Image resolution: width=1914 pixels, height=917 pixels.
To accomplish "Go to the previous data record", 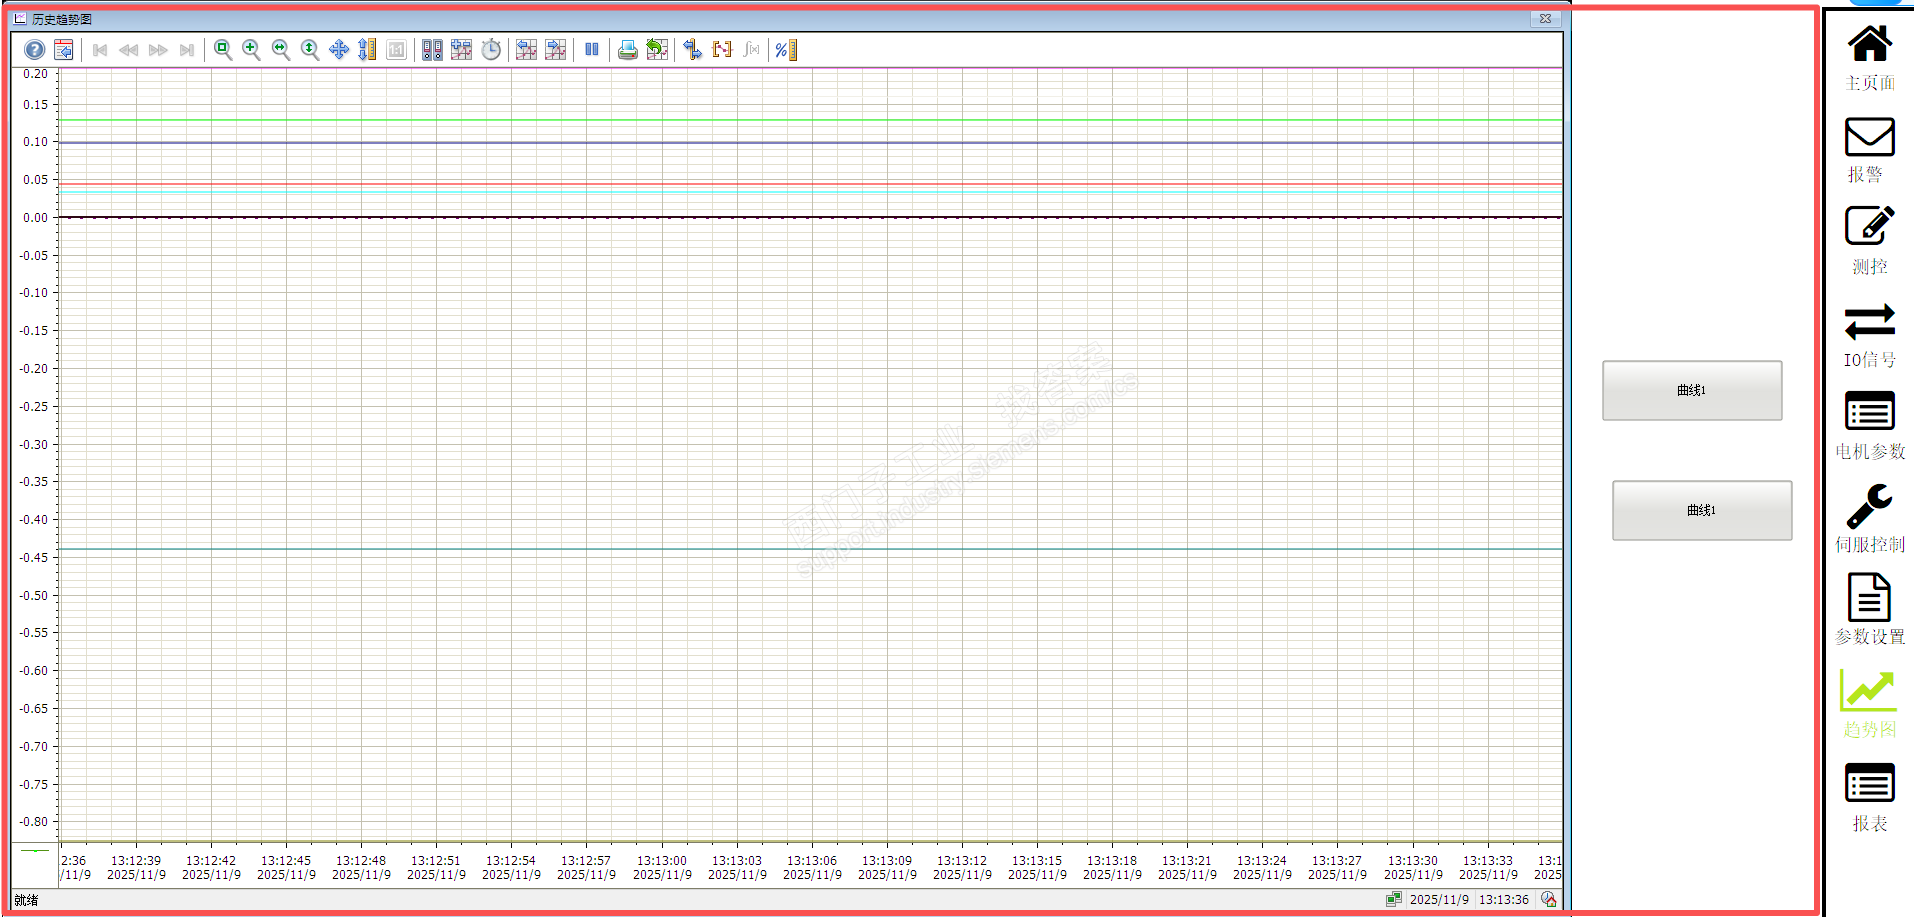I will point(129,50).
